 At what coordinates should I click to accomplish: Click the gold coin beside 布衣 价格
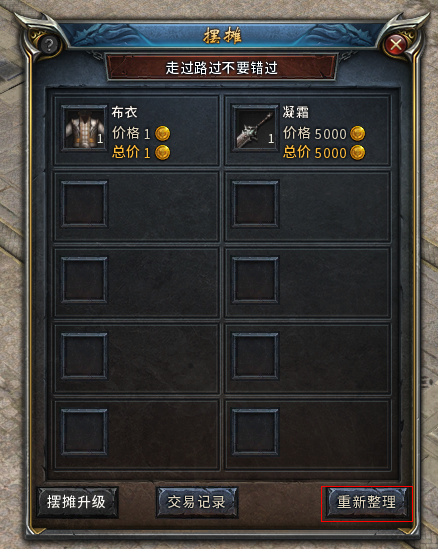pyautogui.click(x=162, y=133)
